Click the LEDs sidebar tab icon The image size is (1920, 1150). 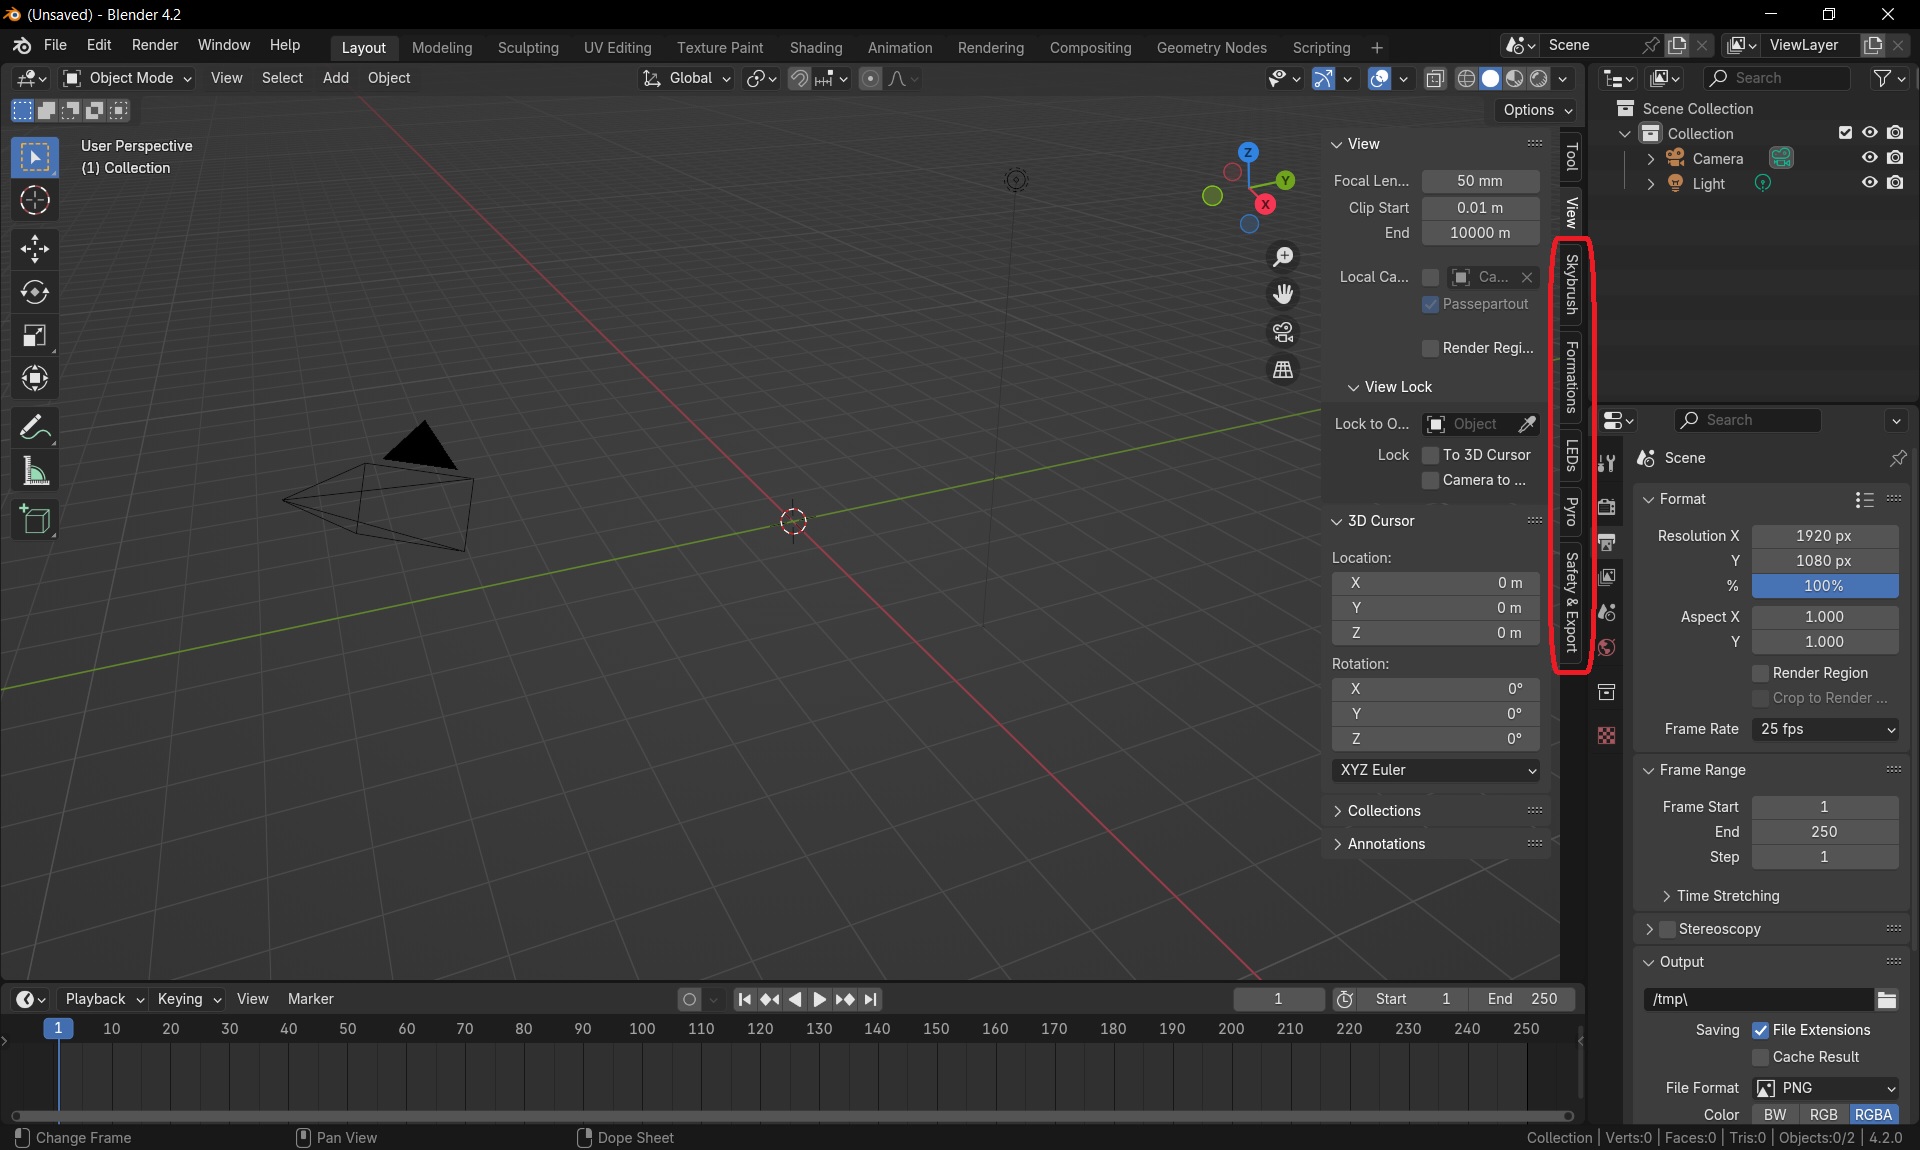tap(1572, 459)
